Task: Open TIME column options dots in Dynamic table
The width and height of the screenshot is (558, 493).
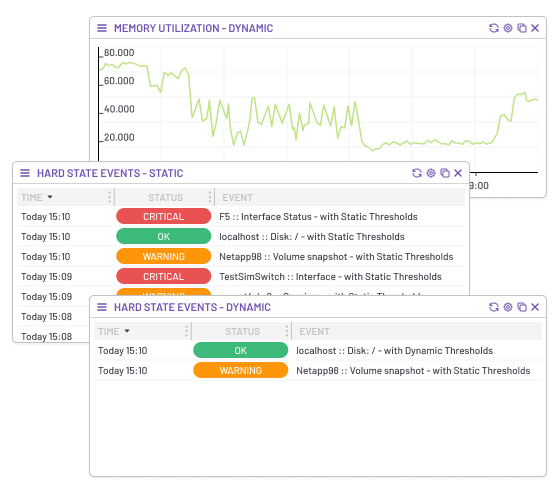Action: (186, 331)
